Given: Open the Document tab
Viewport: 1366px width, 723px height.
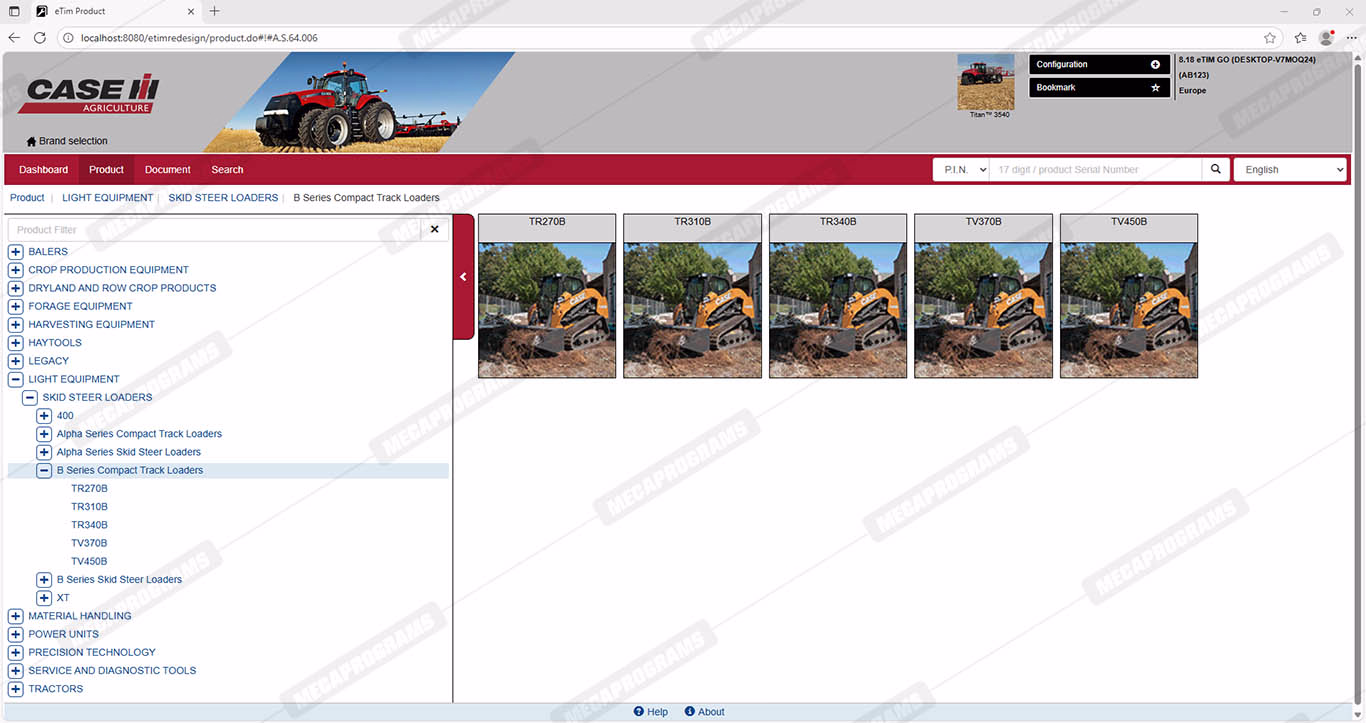Looking at the screenshot, I should click(x=167, y=170).
